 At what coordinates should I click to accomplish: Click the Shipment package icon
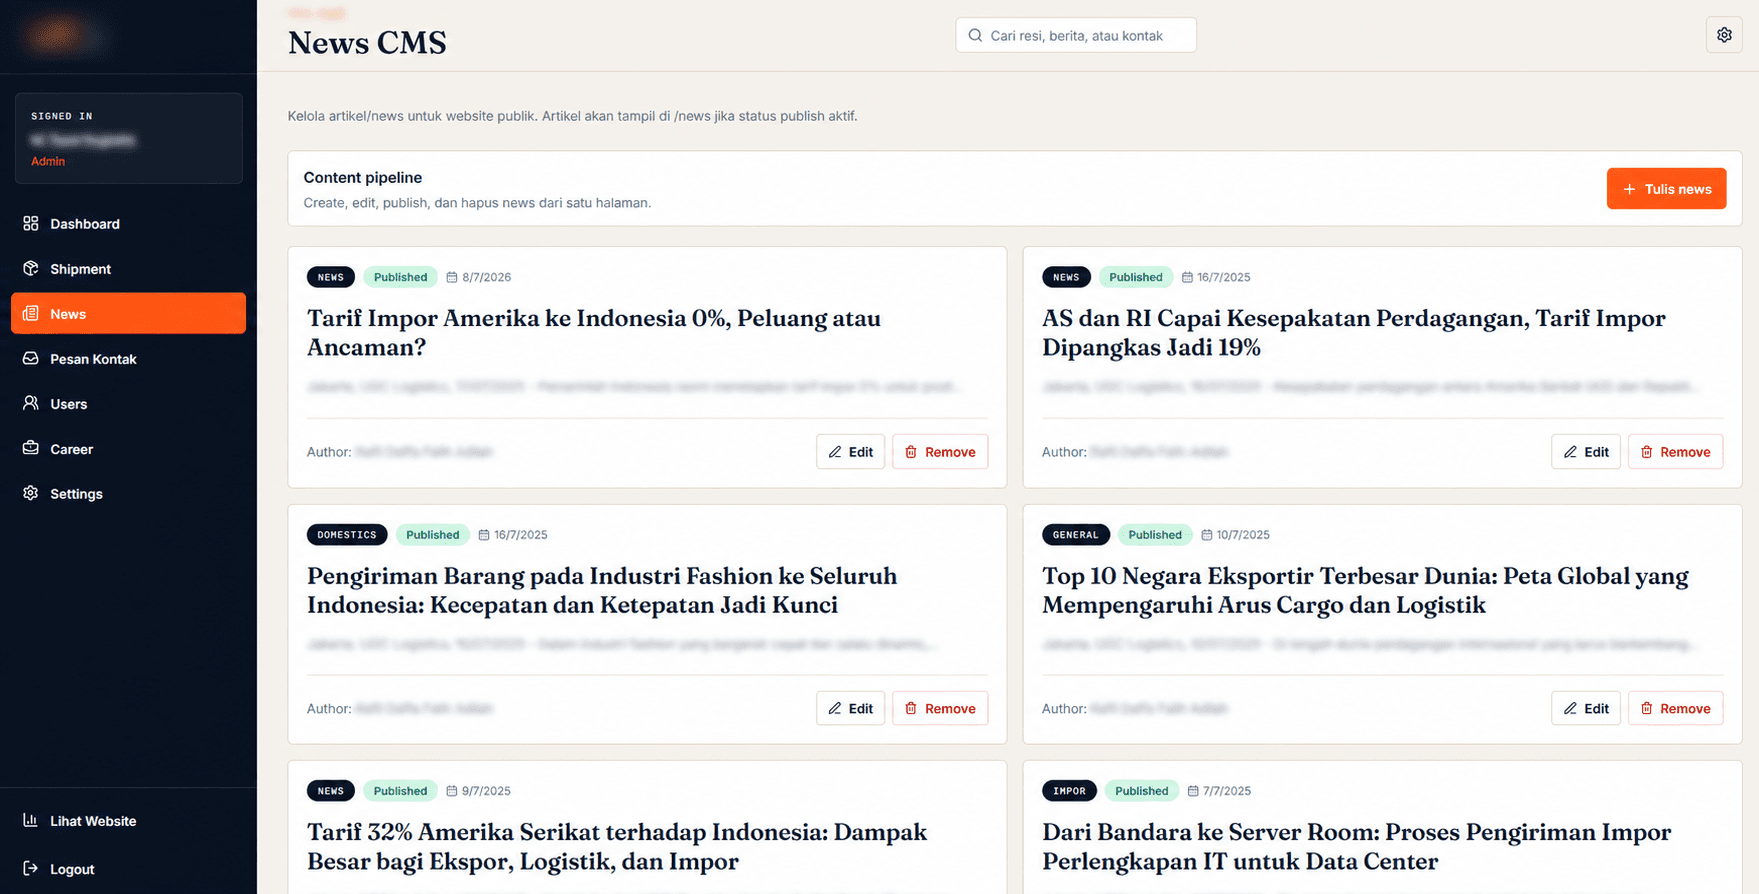click(31, 268)
